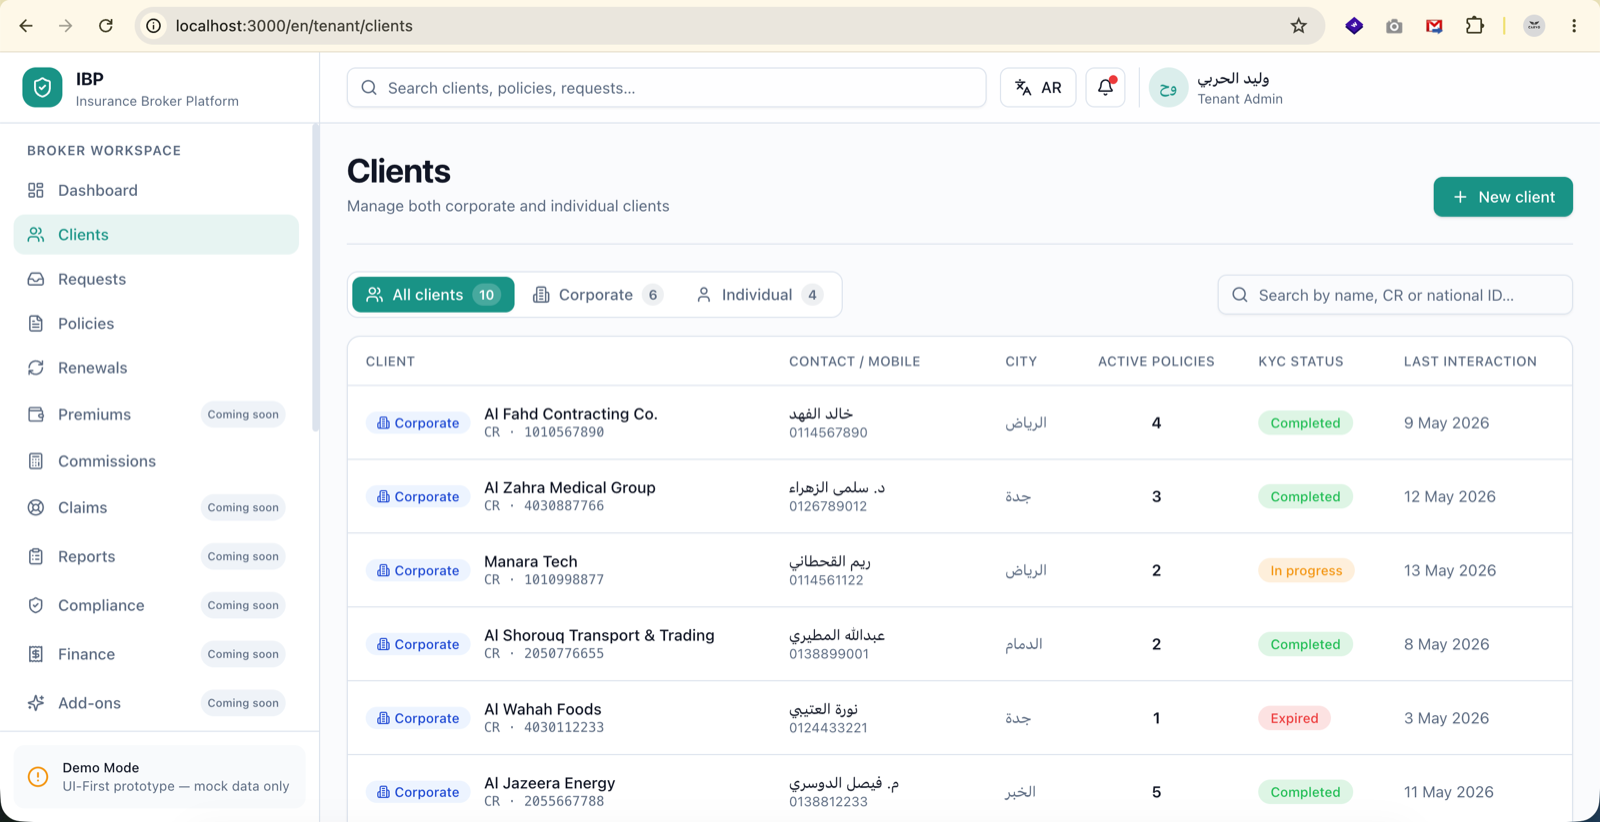Click the Claims lifebuoy icon
The image size is (1600, 822).
(36, 508)
